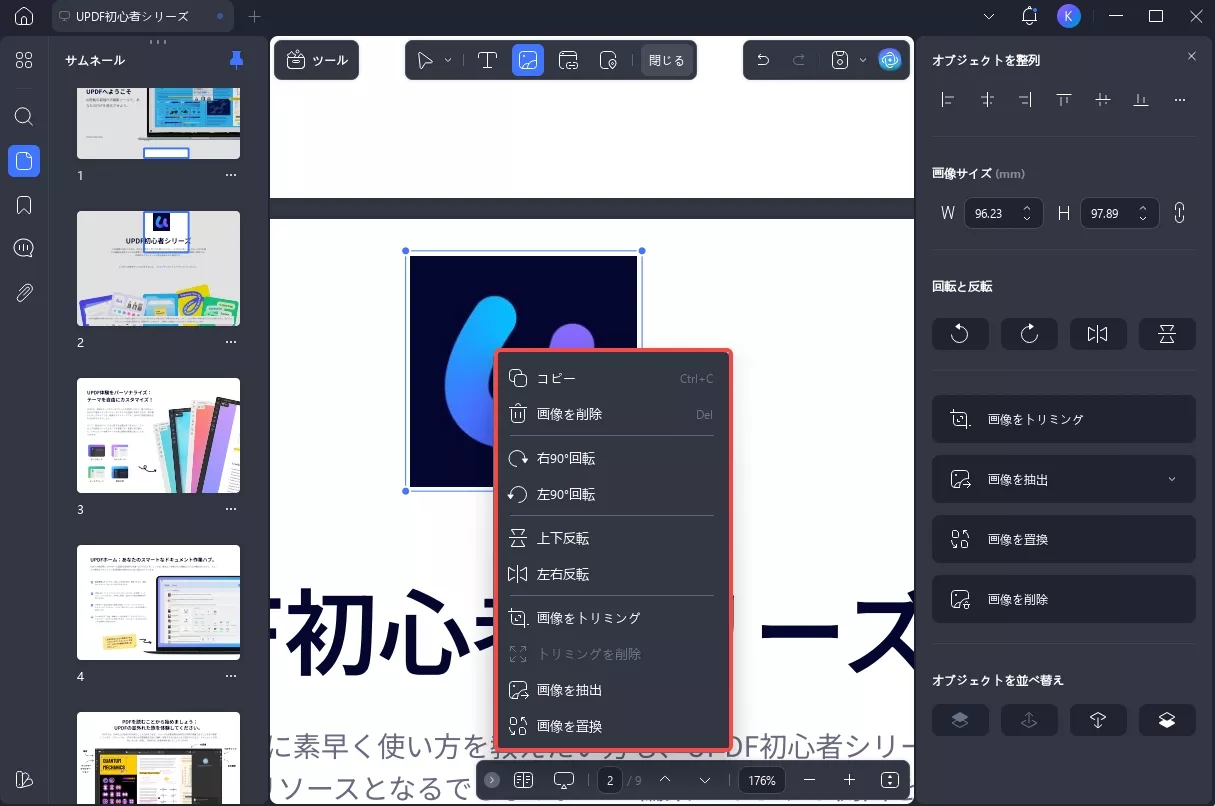Screen dimensions: 1215x806
Task: Open options menu for page 1 thumbnail
Action: click(231, 175)
